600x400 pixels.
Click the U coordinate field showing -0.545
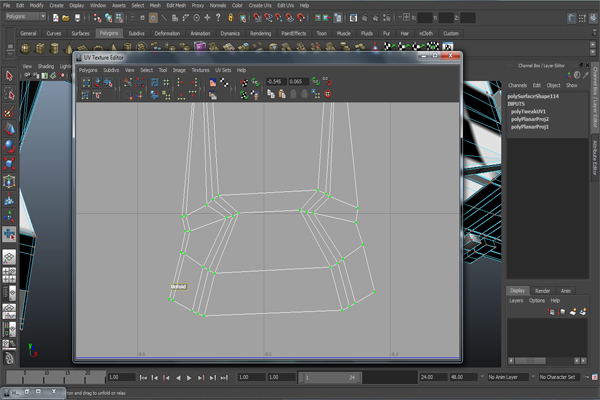coord(276,82)
